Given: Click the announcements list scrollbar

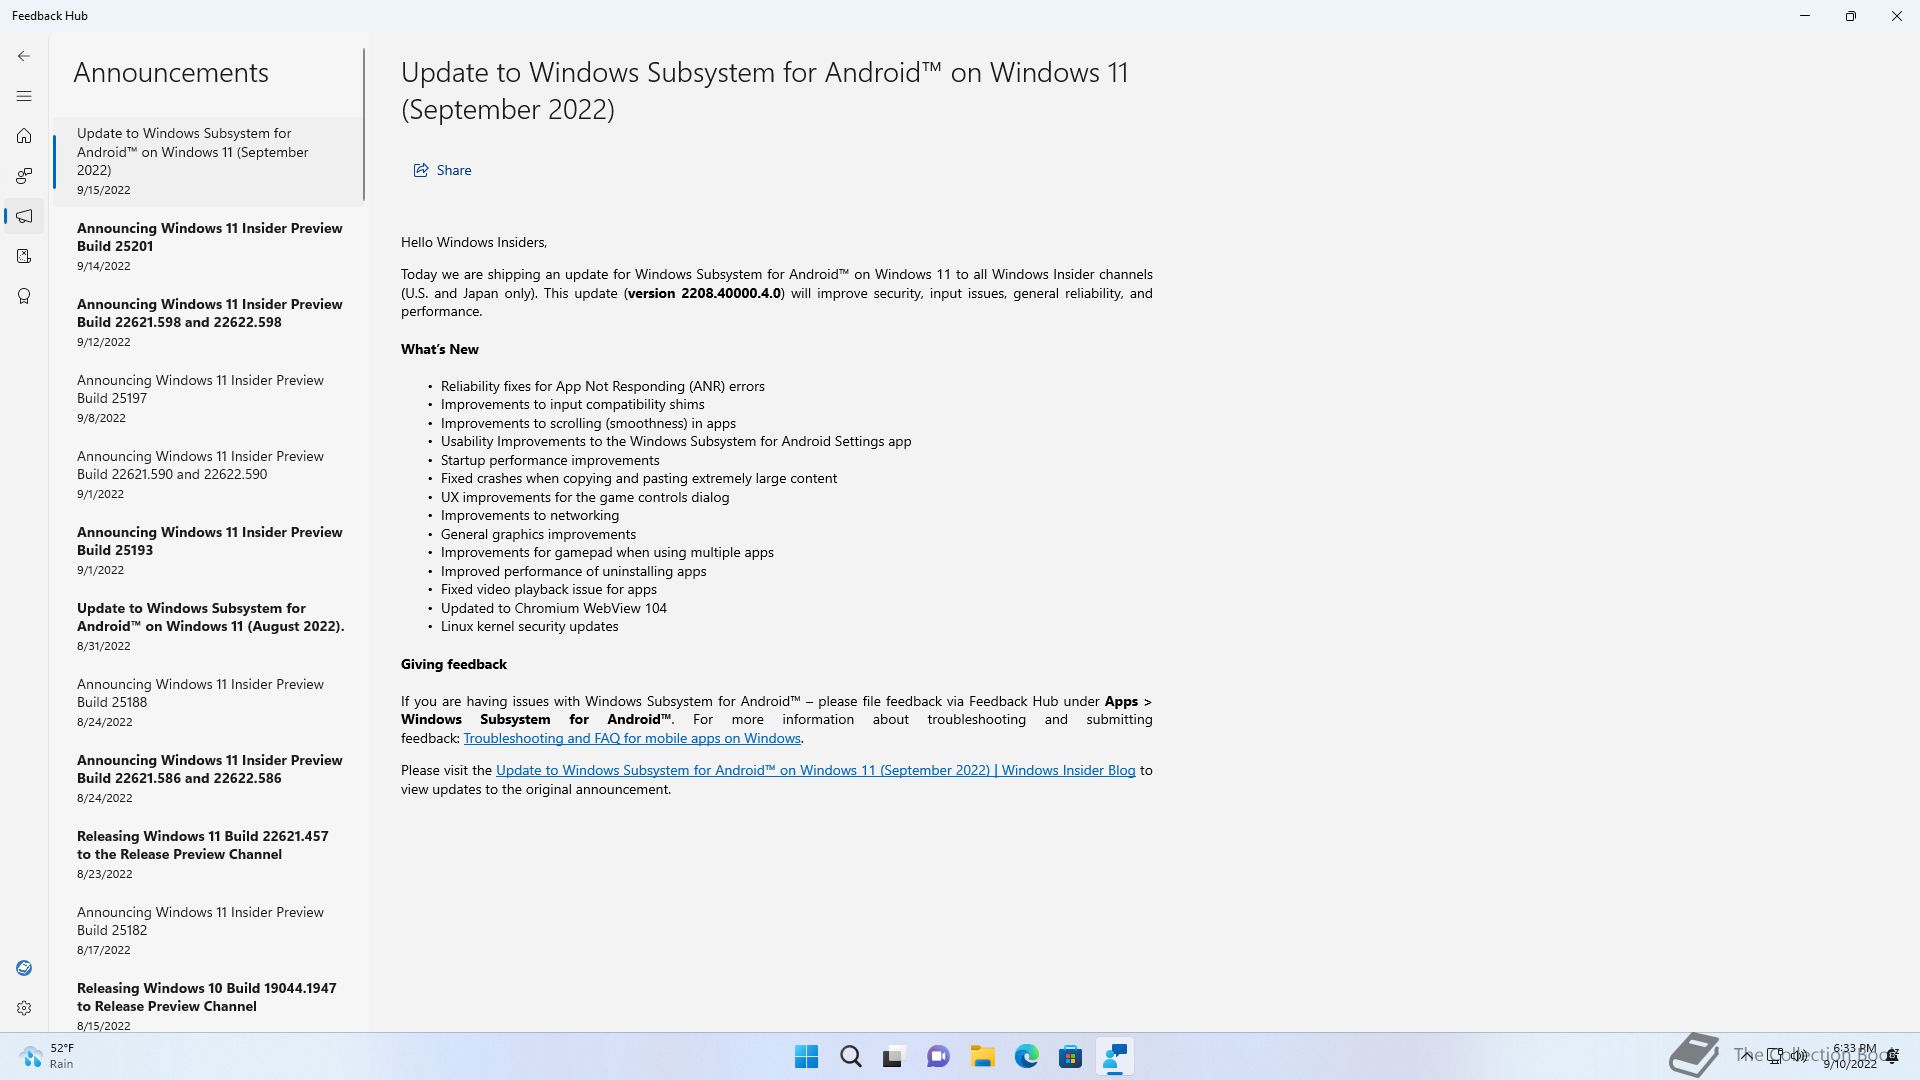Looking at the screenshot, I should pos(364,124).
